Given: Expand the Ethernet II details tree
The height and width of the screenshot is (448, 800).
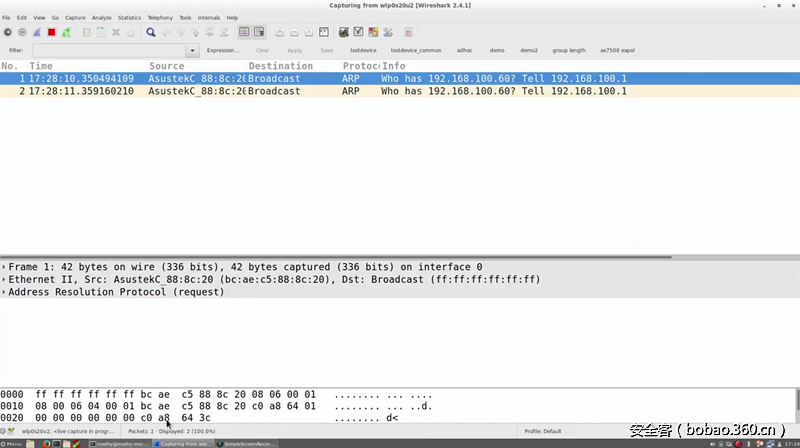Looking at the screenshot, I should pos(4,280).
